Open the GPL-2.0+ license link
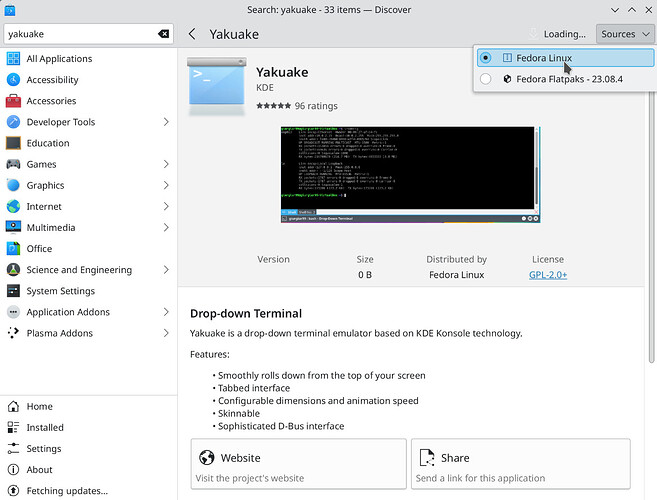The width and height of the screenshot is (657, 500). (x=548, y=275)
